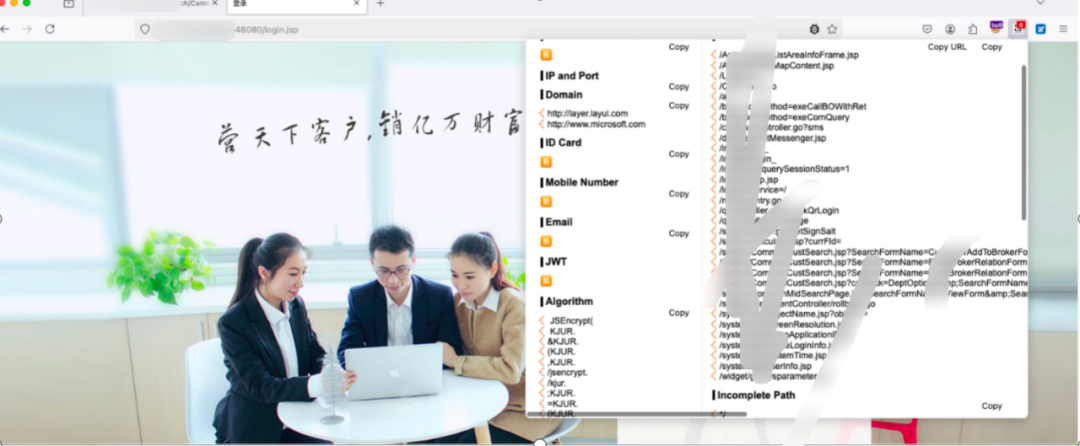Viewport: 1080px width, 446px height.
Task: Close the 登录 tab
Action: click(356, 3)
